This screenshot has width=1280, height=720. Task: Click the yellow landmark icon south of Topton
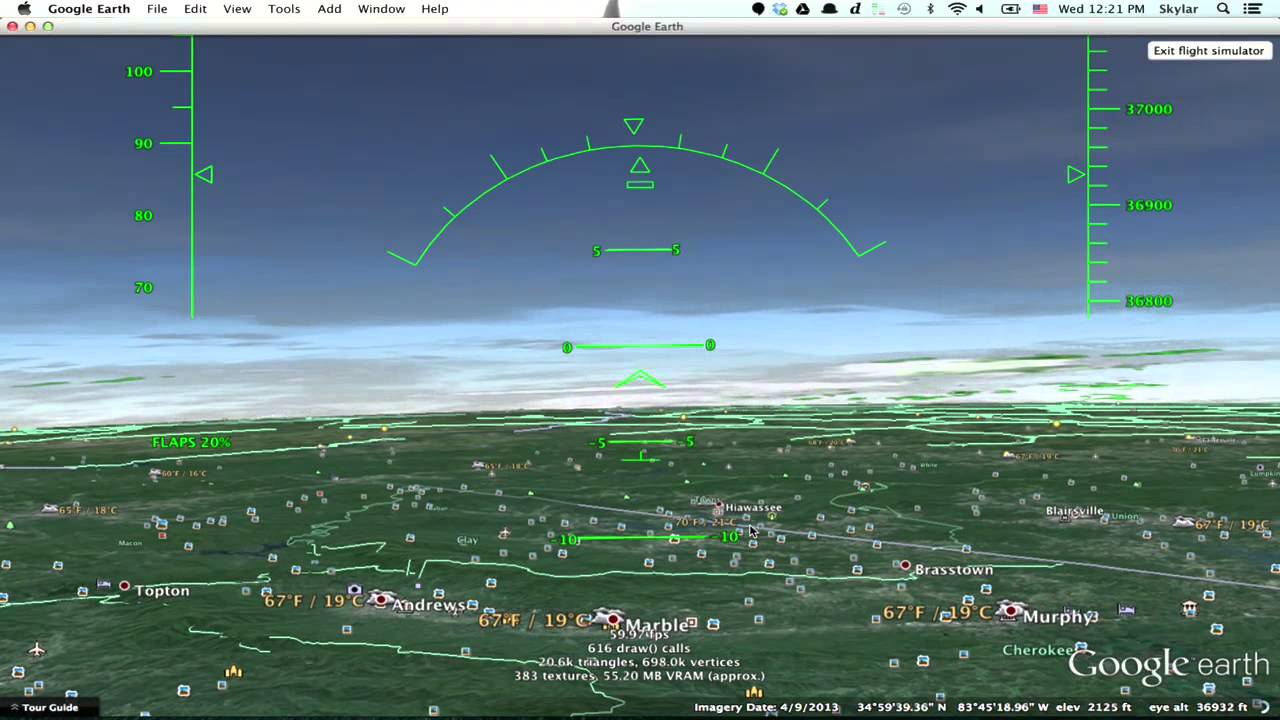(234, 671)
